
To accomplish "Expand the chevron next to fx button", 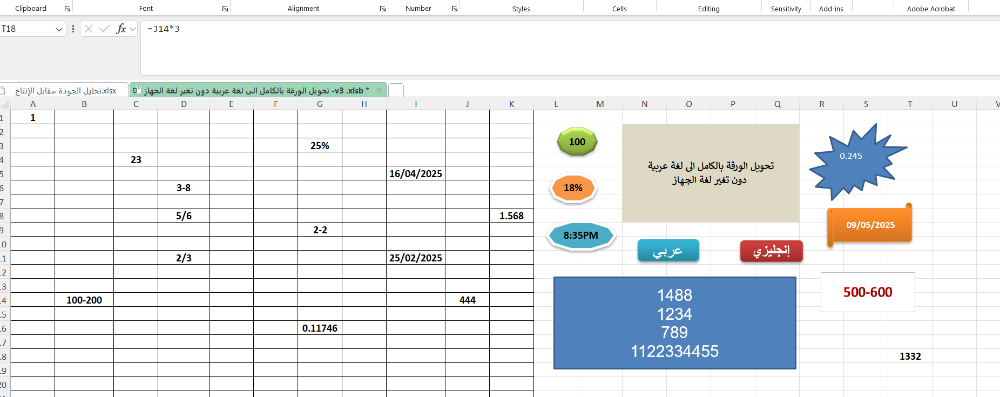I will (133, 29).
